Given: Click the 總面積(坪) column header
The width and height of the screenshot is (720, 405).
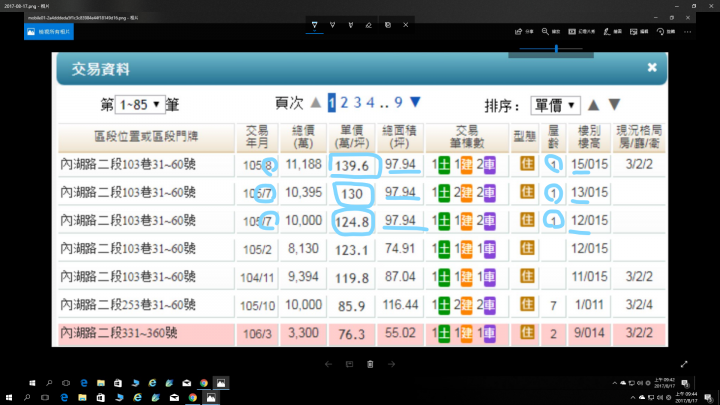Looking at the screenshot, I should tap(400, 137).
